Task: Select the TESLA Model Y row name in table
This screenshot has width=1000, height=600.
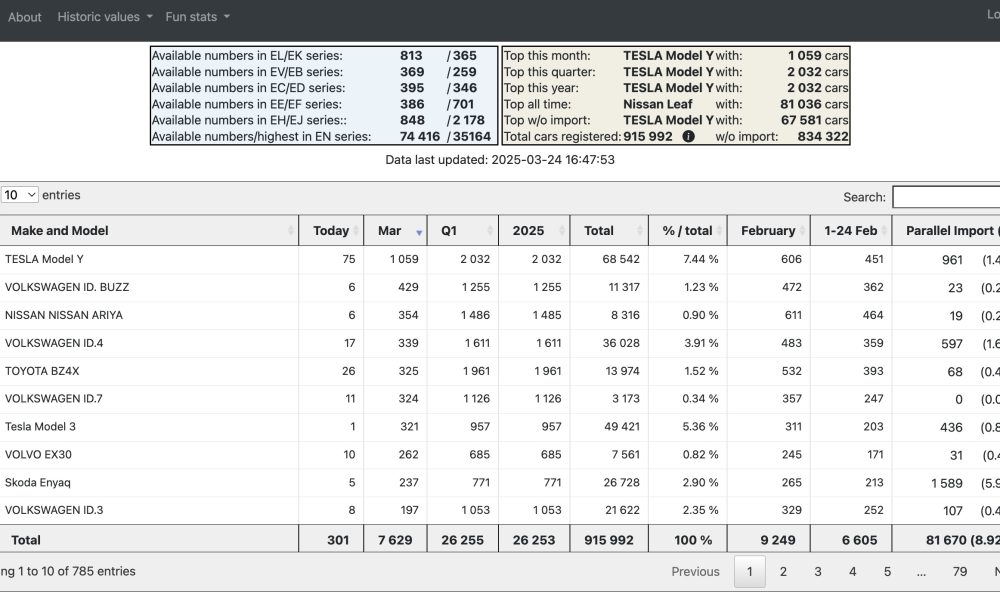Action: click(44, 260)
